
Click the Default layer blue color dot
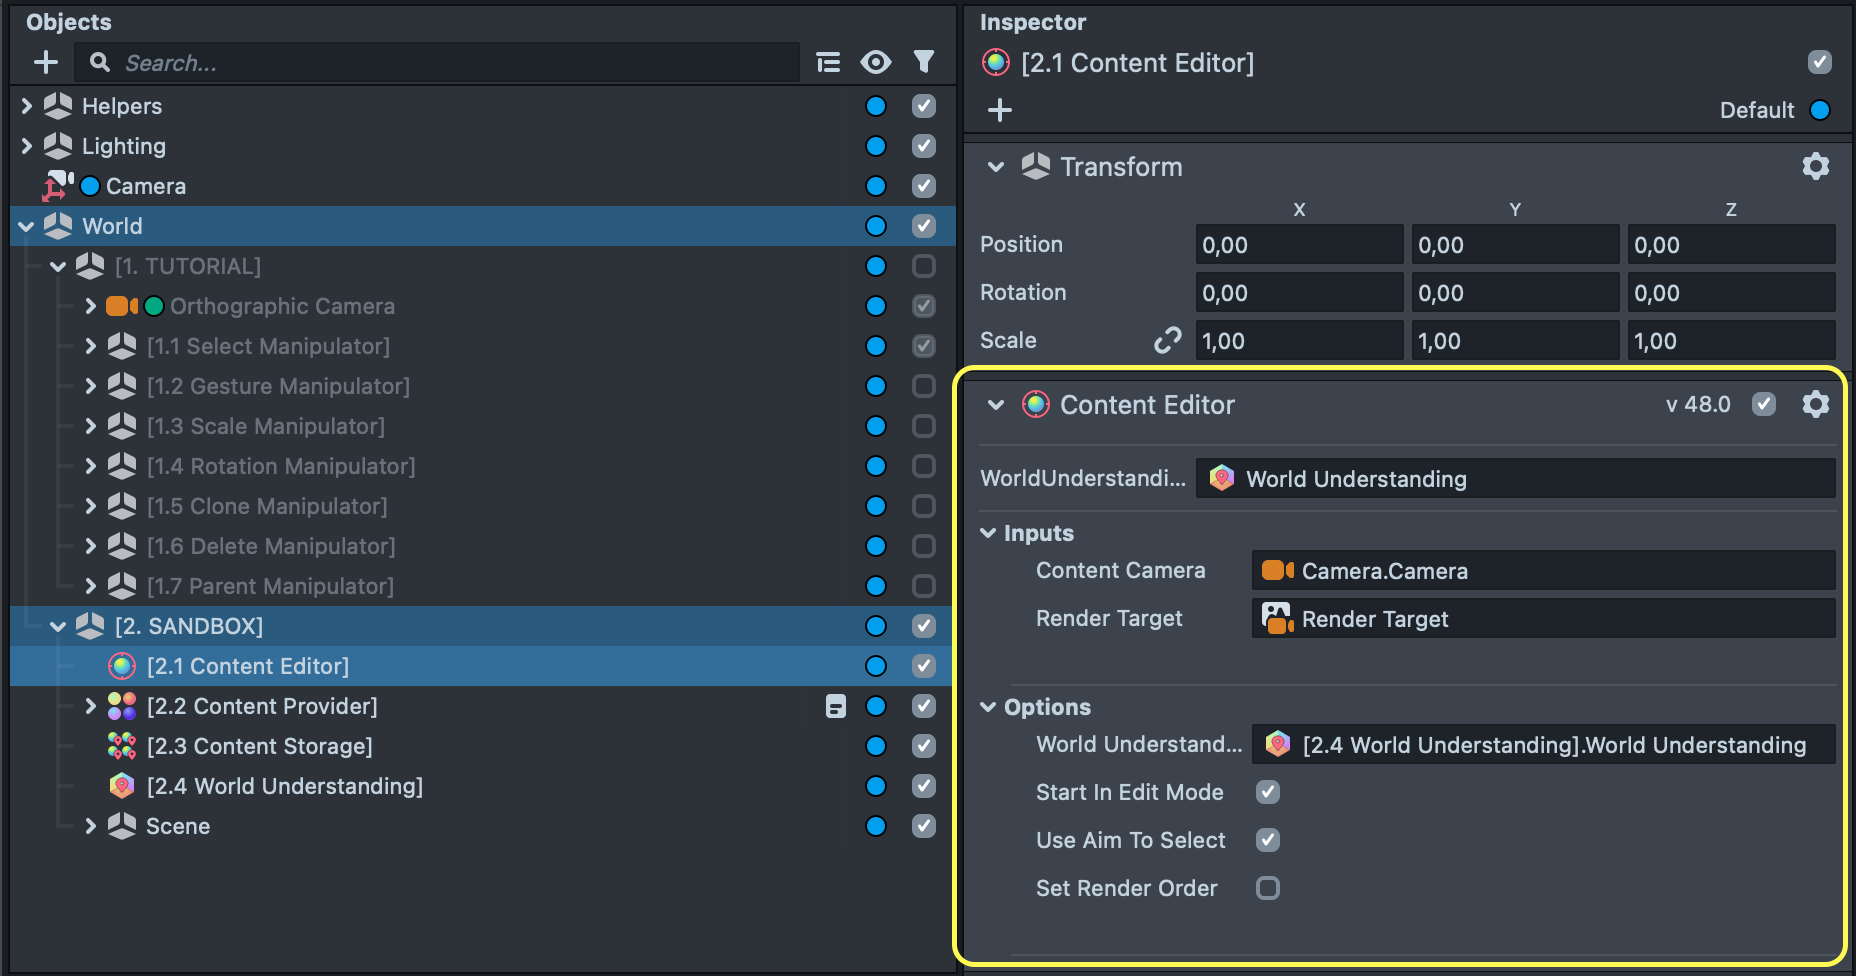[x=1820, y=110]
